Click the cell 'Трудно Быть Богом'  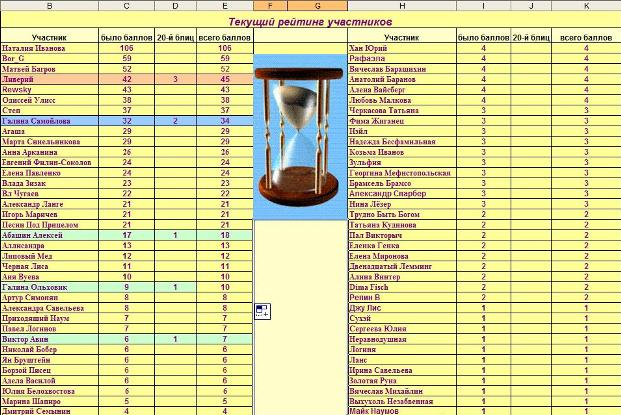tap(402, 214)
